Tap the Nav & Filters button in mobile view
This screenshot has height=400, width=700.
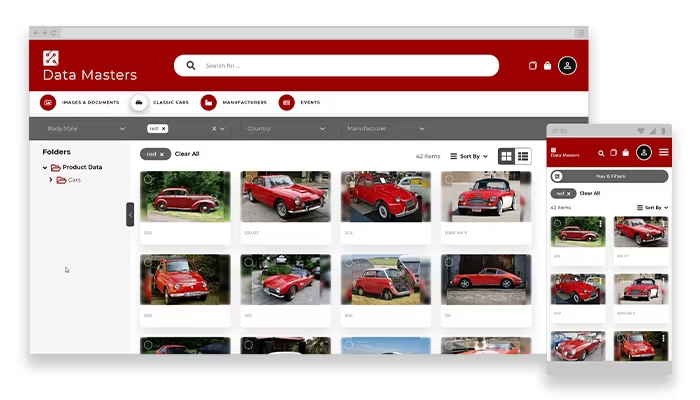(x=610, y=176)
